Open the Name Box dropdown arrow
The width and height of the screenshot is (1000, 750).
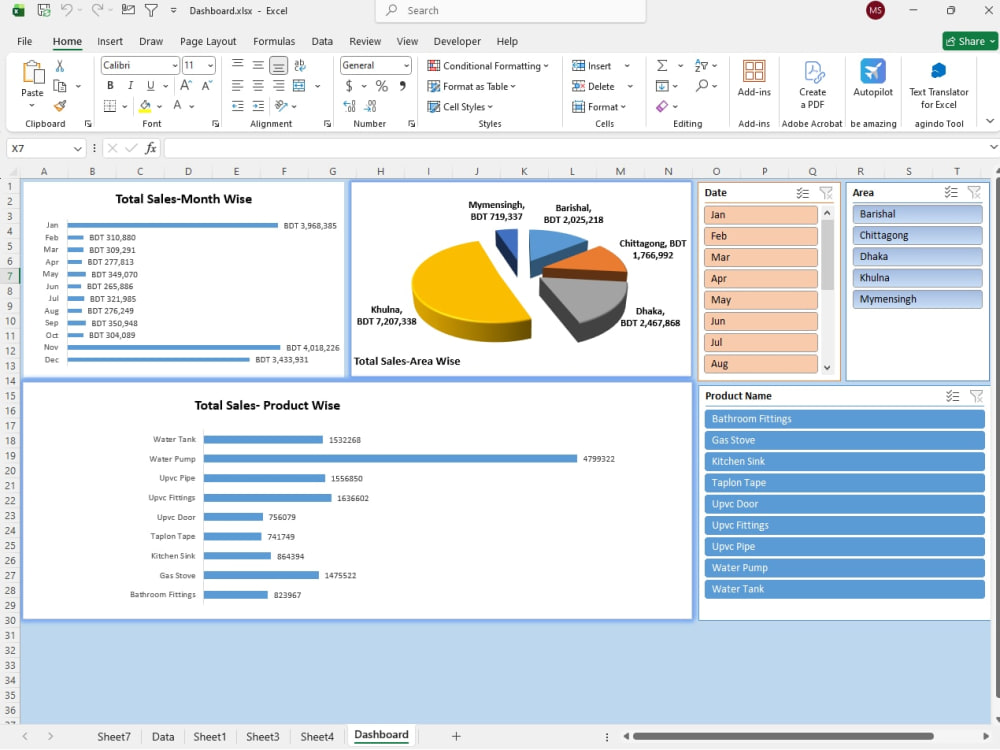coord(77,149)
